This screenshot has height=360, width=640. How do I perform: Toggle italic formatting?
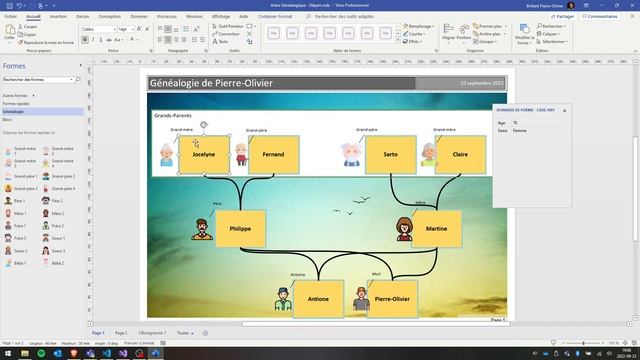click(93, 40)
